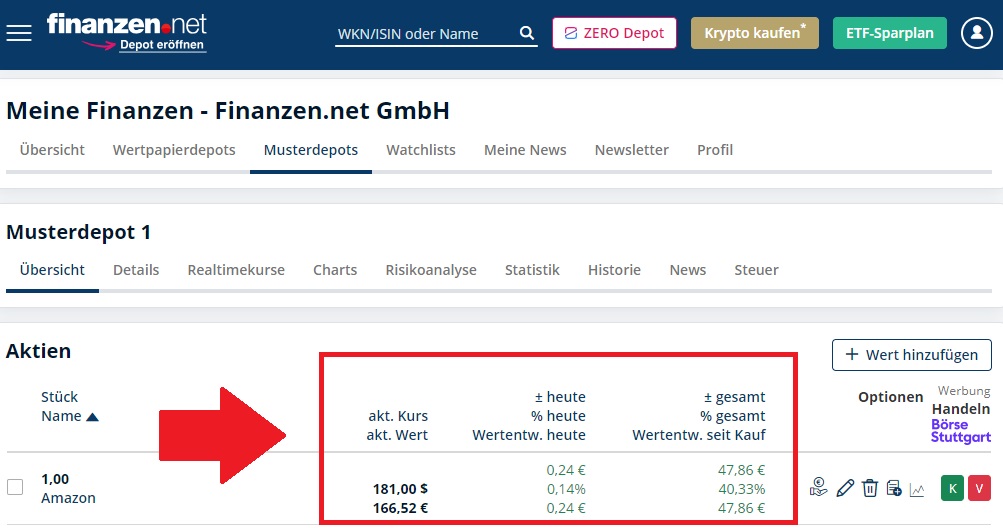Open the Steuer sub-tab
This screenshot has height=528, width=1003.
[757, 270]
